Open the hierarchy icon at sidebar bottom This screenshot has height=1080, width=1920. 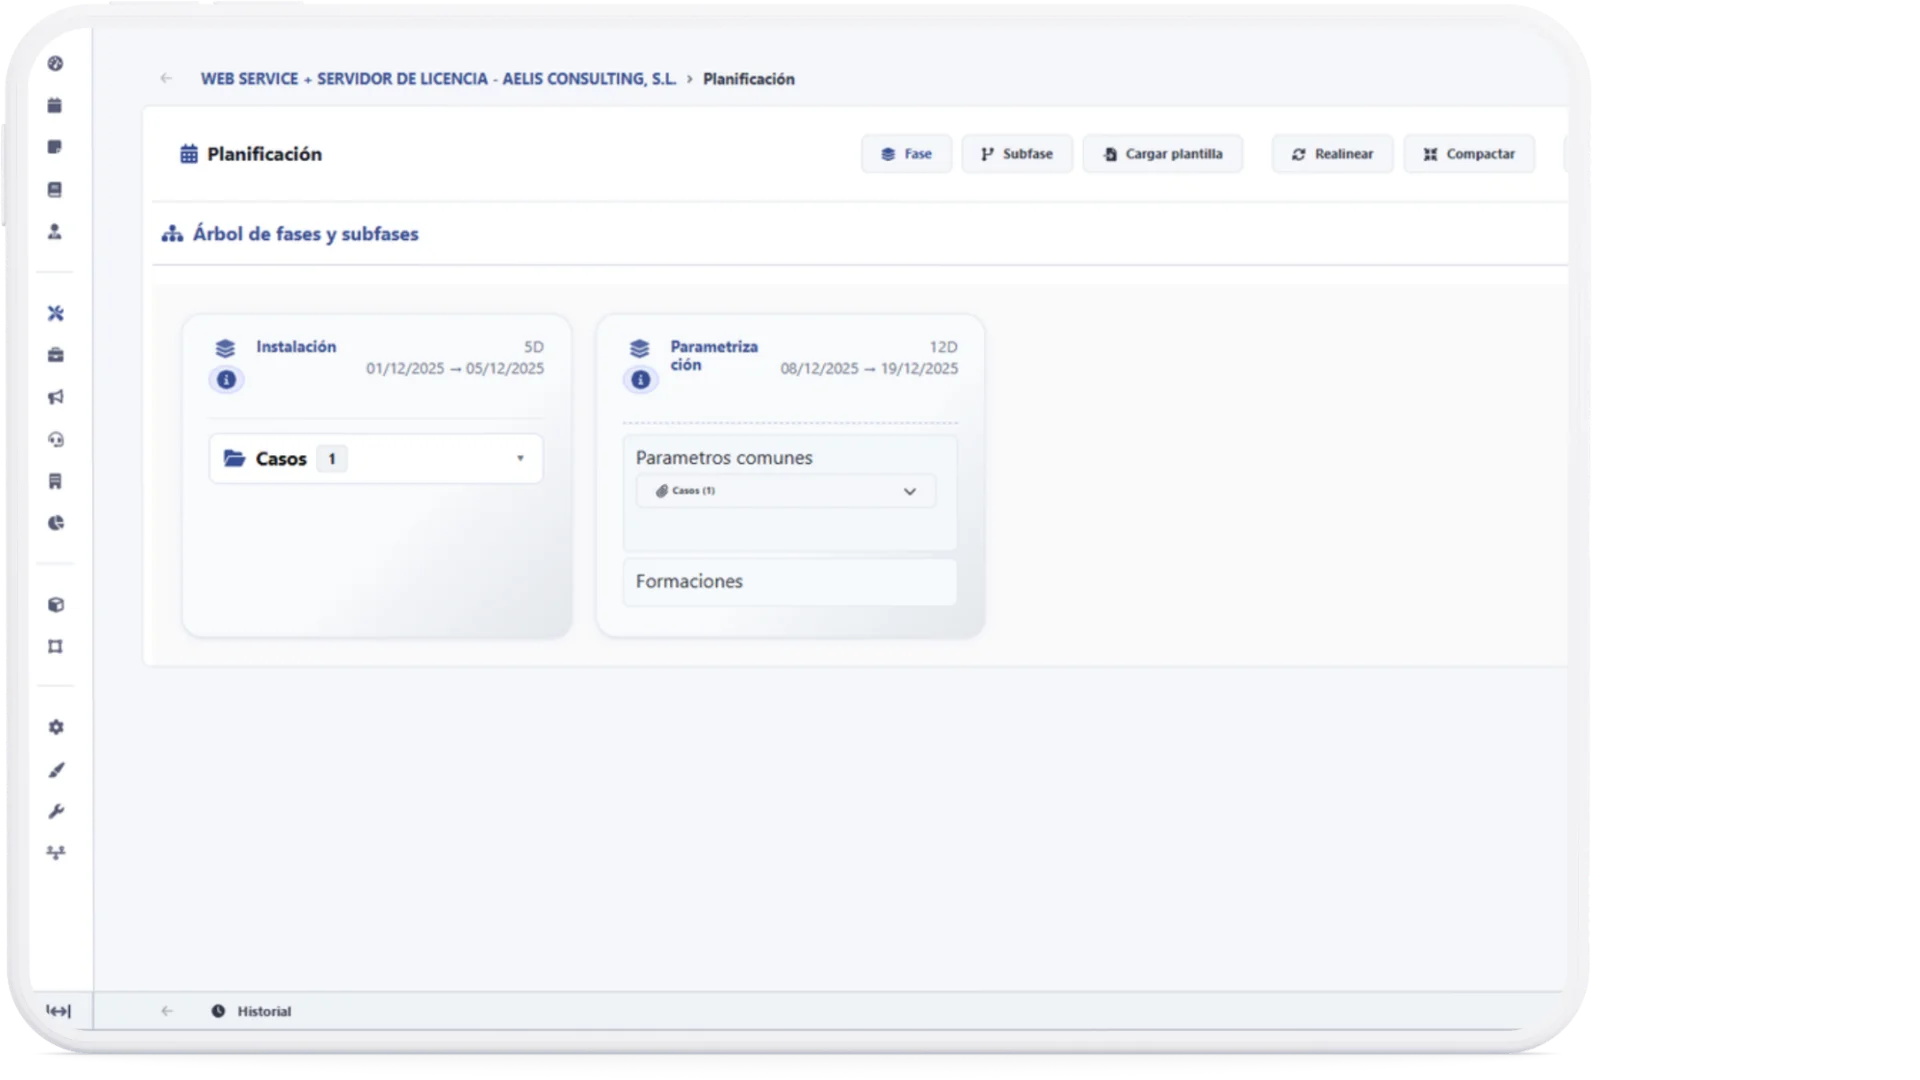(56, 852)
